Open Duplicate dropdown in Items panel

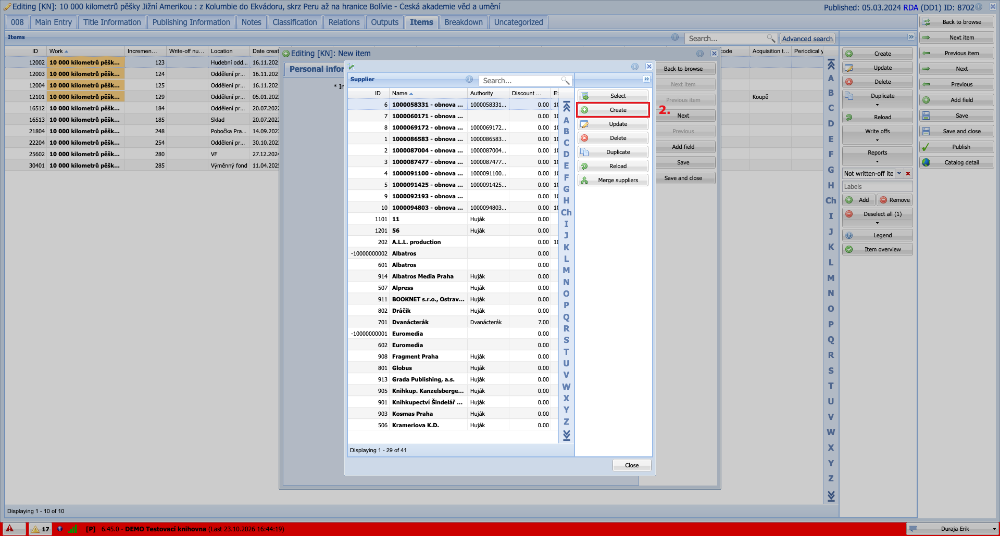click(878, 98)
